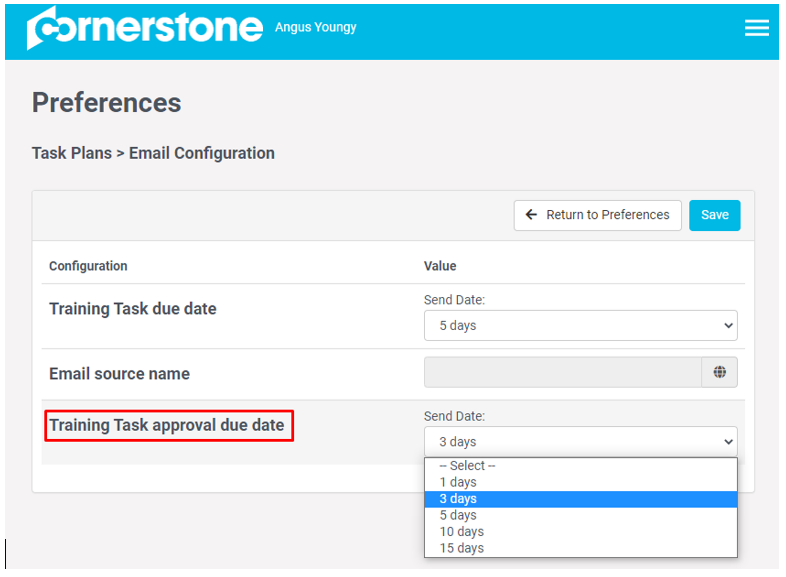
Task: Click the globe translation icon
Action: 719,372
